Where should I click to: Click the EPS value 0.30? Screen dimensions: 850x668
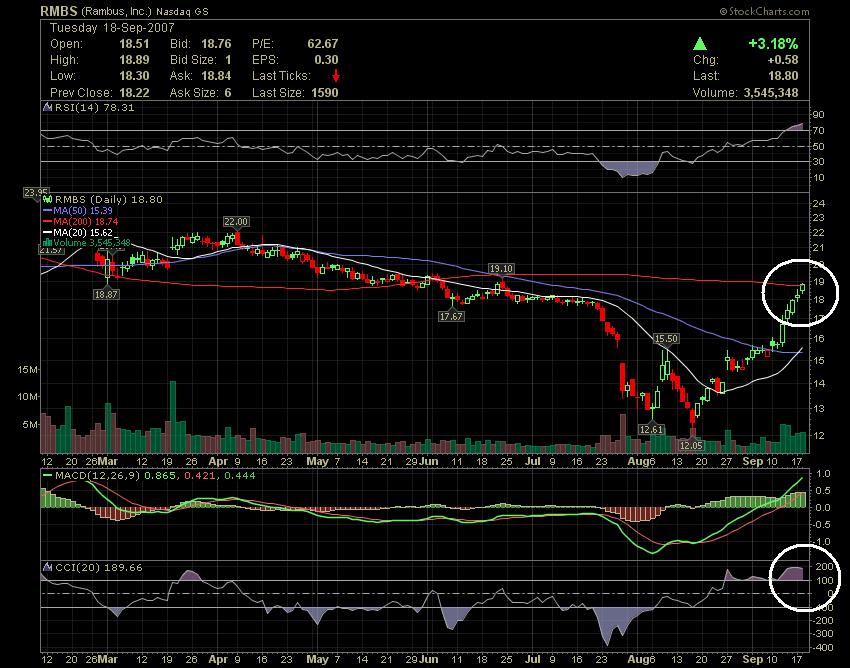coord(326,60)
